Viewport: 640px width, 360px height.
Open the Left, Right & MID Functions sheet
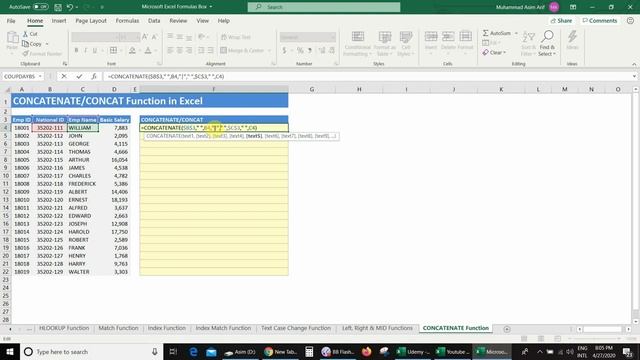pyautogui.click(x=377, y=328)
